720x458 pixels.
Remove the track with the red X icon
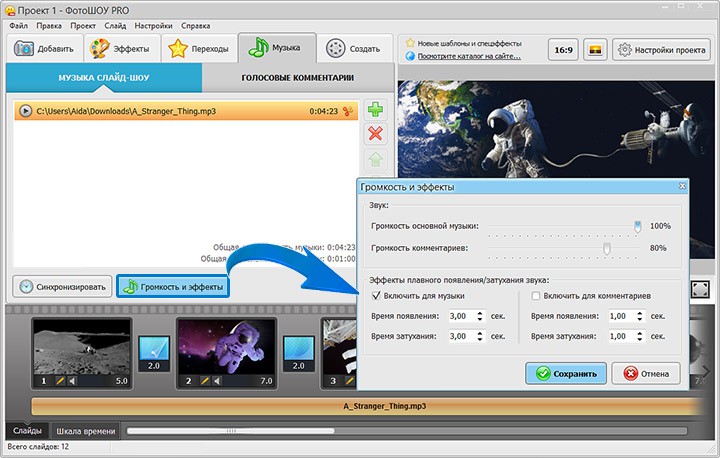pos(375,134)
